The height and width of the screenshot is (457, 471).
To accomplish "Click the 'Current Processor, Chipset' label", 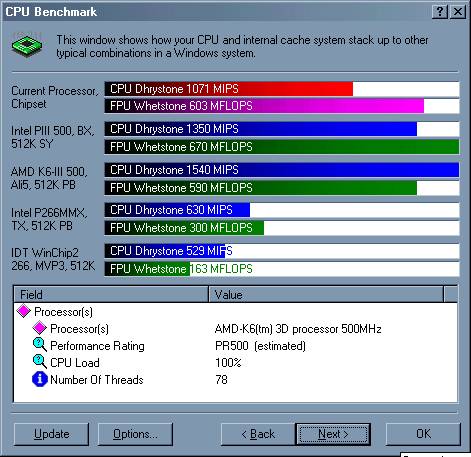I will [x=55, y=97].
